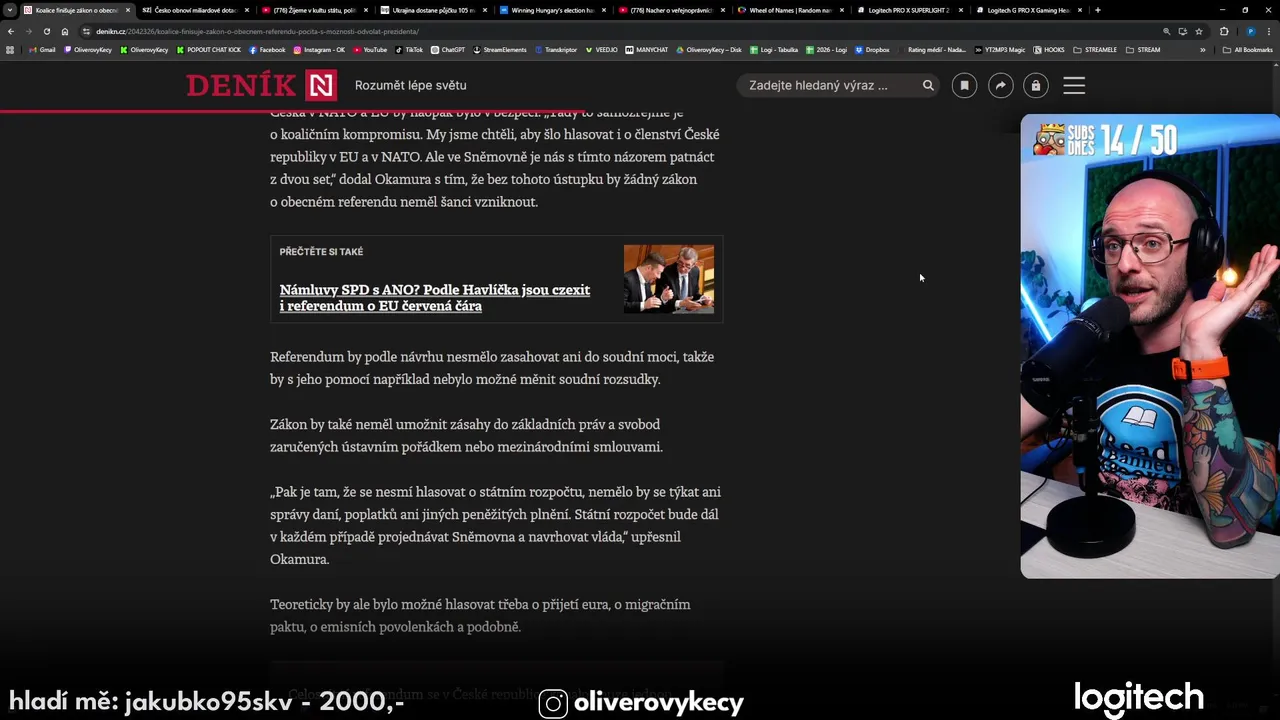Viewport: 1280px width, 720px height.
Task: Click the streamer webcam overlay
Action: [x=1150, y=346]
